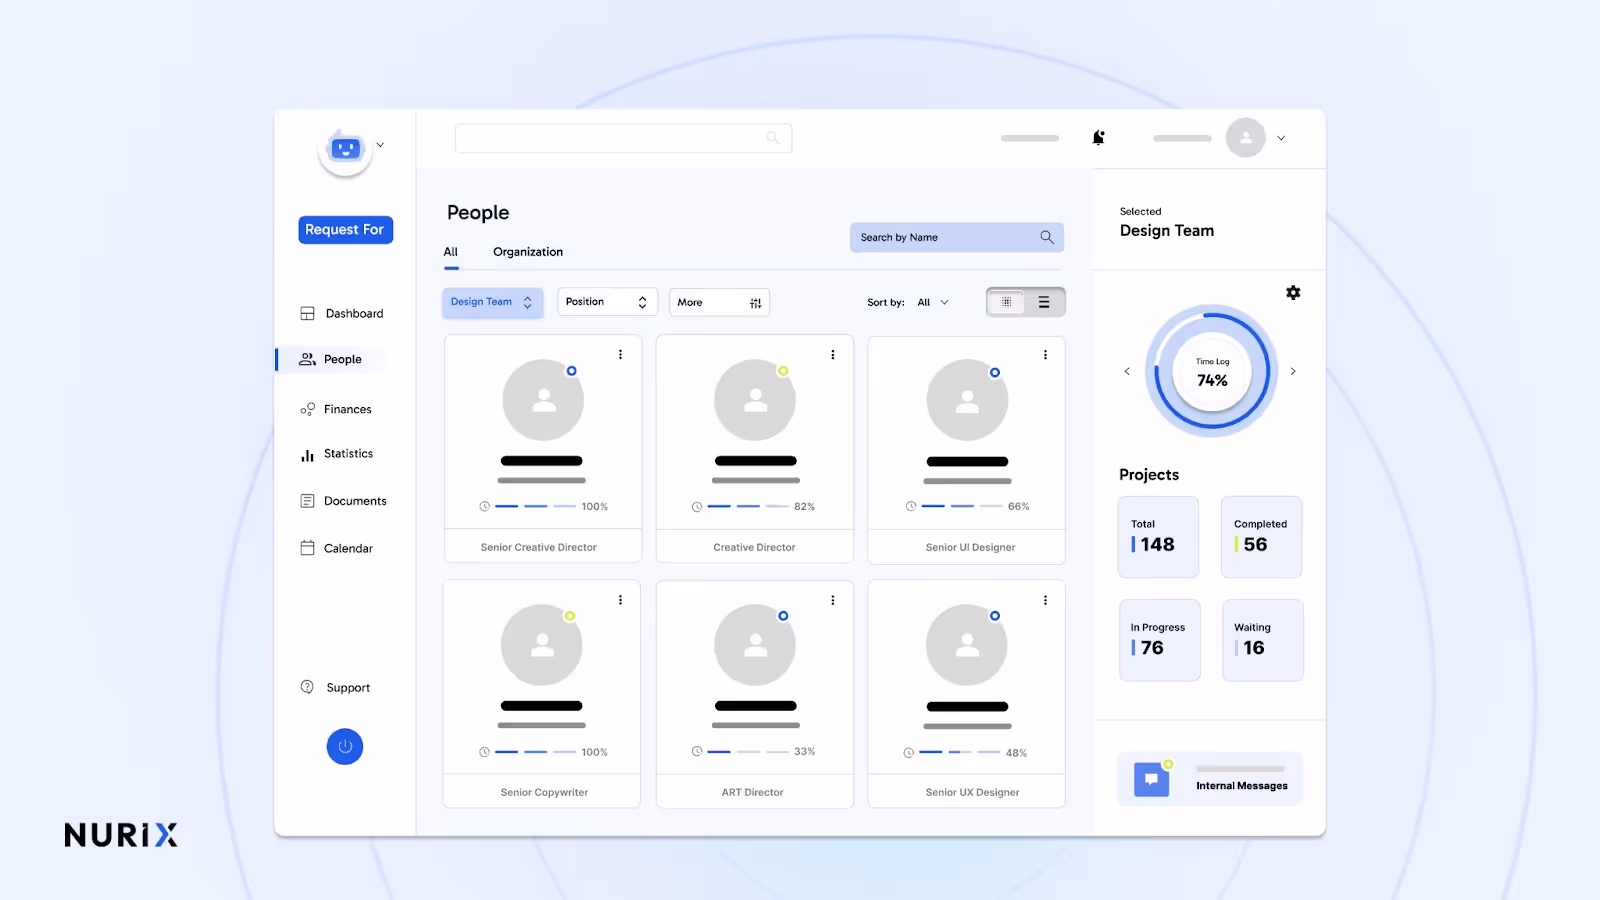Open options menu on Senior UX Designer card
The image size is (1600, 900).
pos(1045,600)
